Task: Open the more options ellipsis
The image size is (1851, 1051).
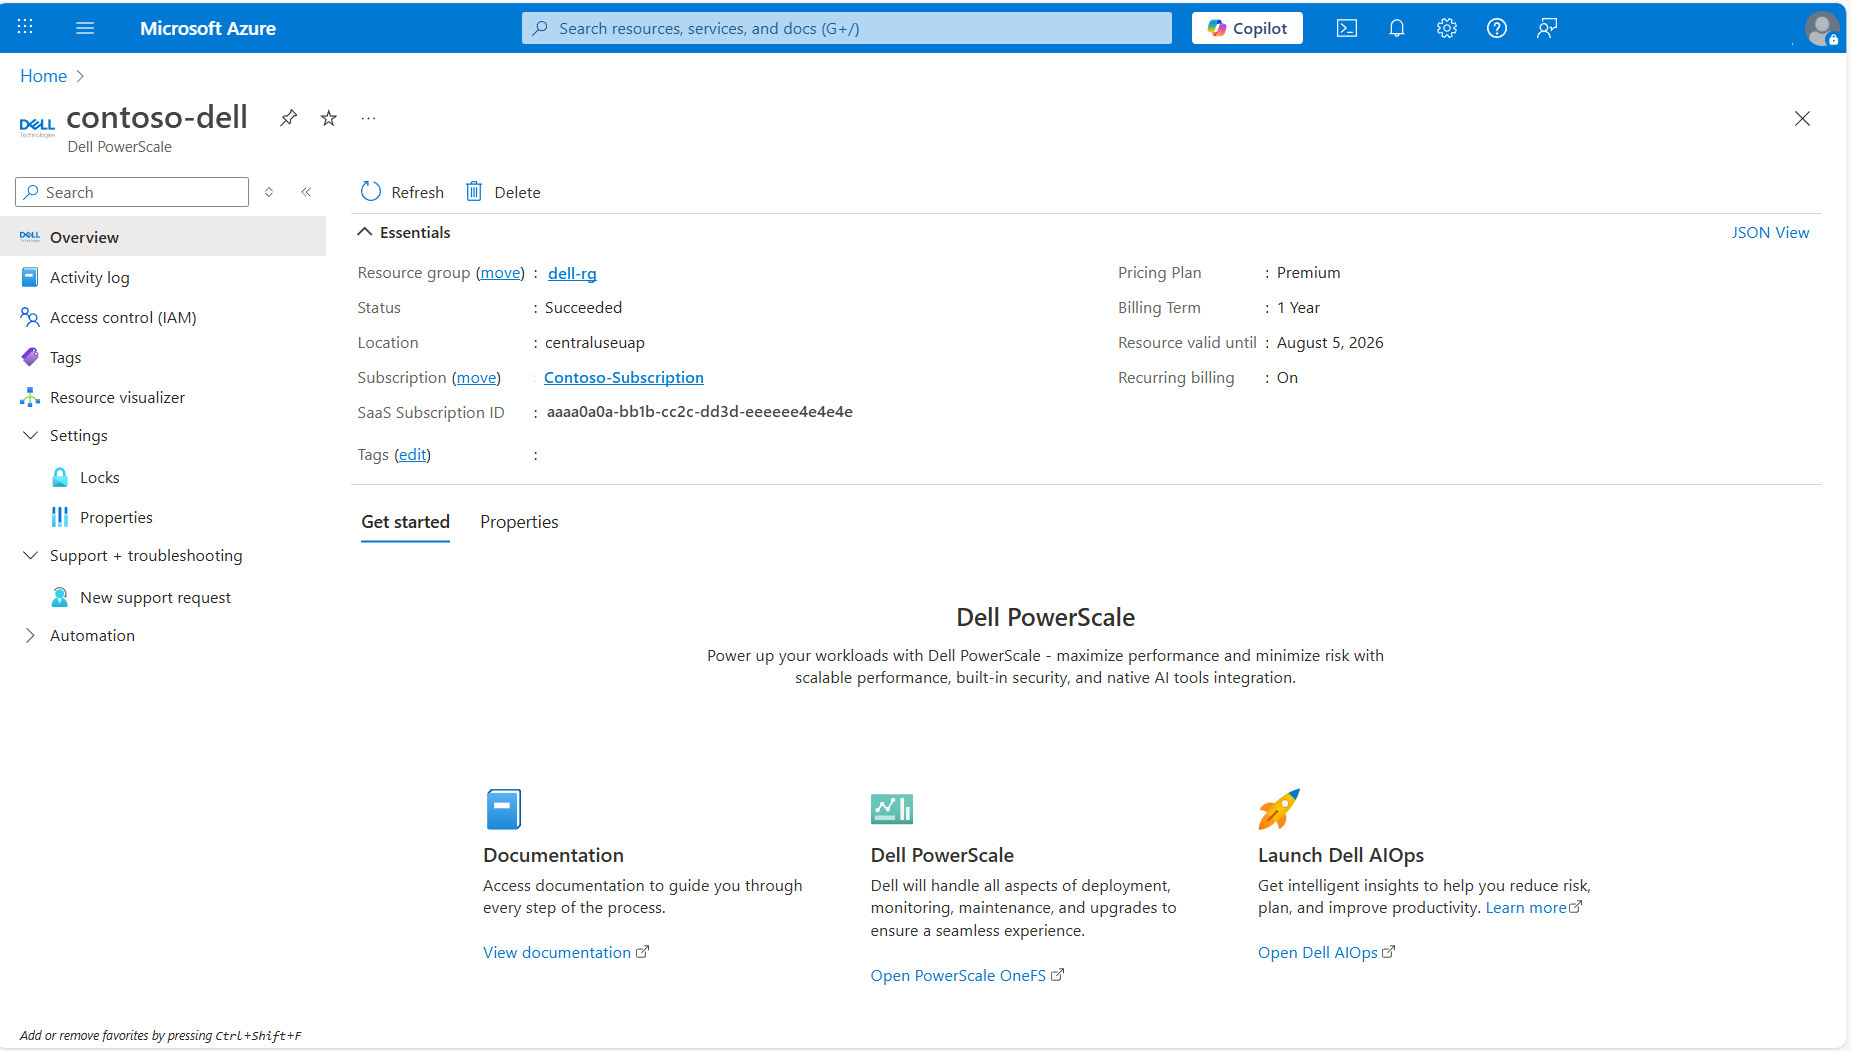Action: coord(369,118)
